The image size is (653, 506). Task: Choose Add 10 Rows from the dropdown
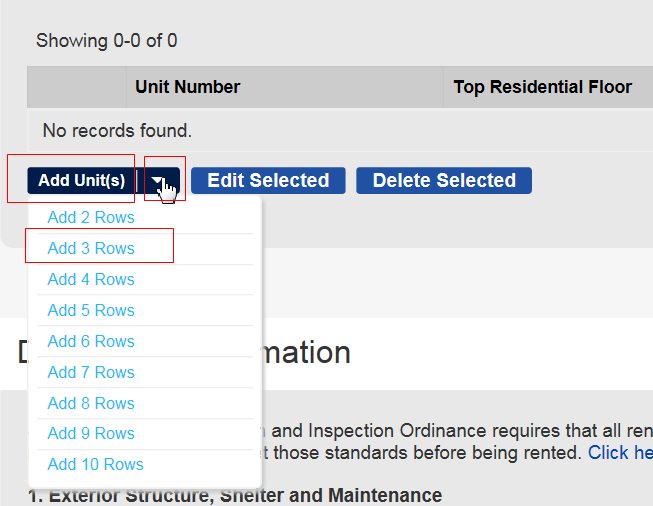[x=95, y=464]
